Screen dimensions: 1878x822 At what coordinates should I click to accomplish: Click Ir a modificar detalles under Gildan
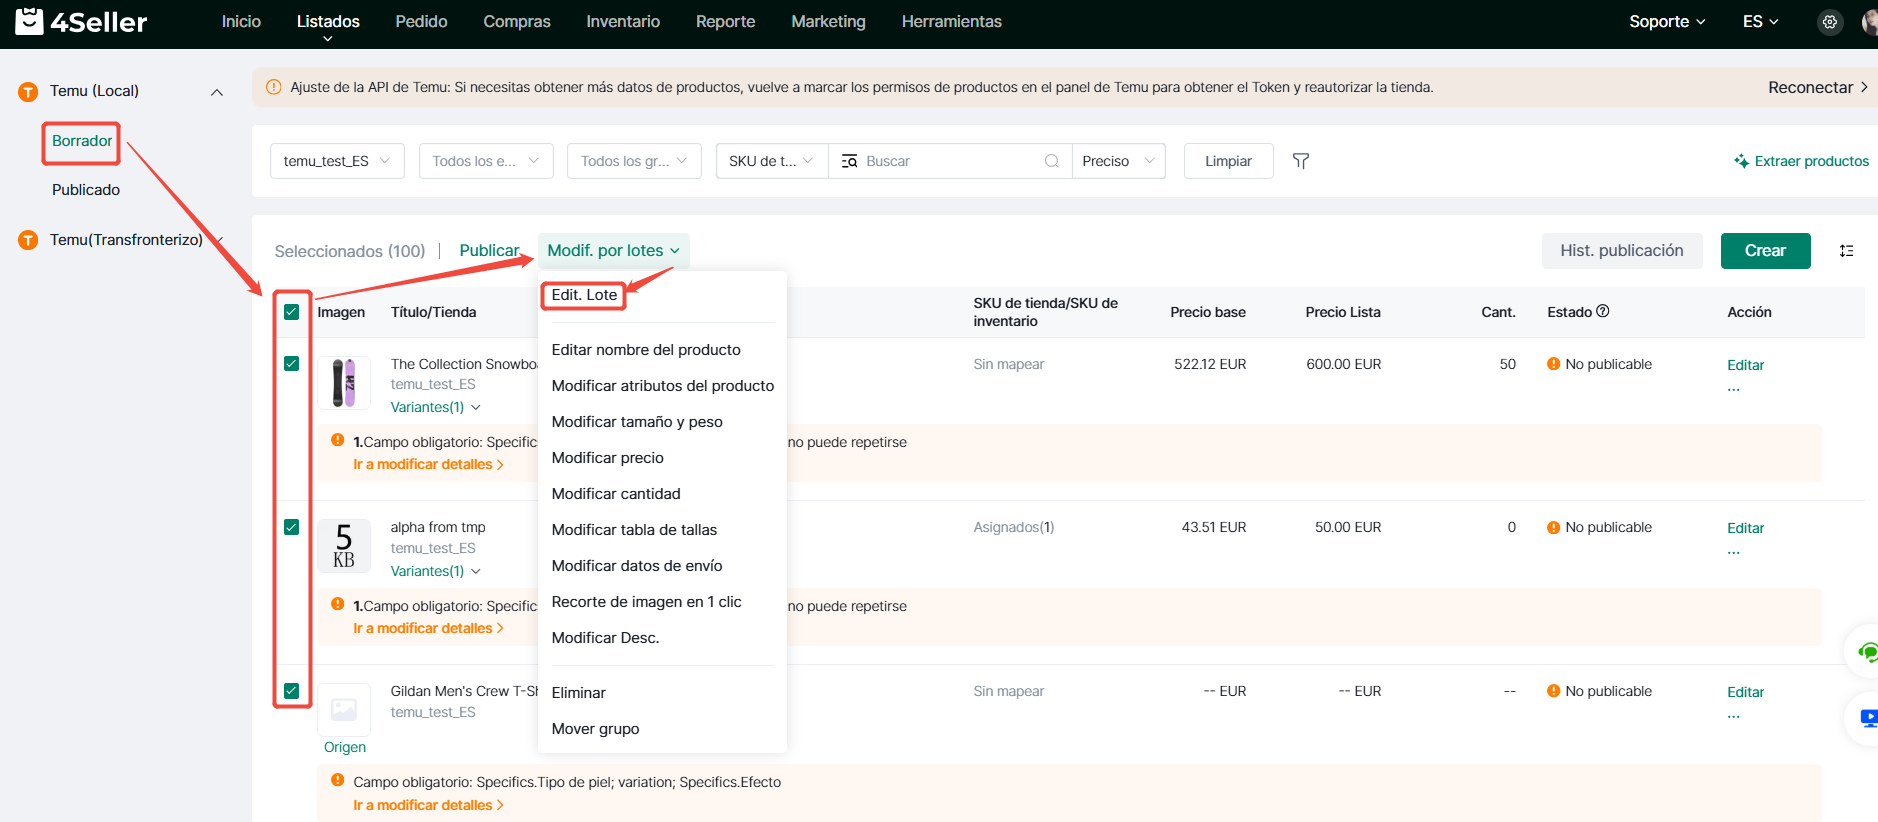(x=428, y=805)
